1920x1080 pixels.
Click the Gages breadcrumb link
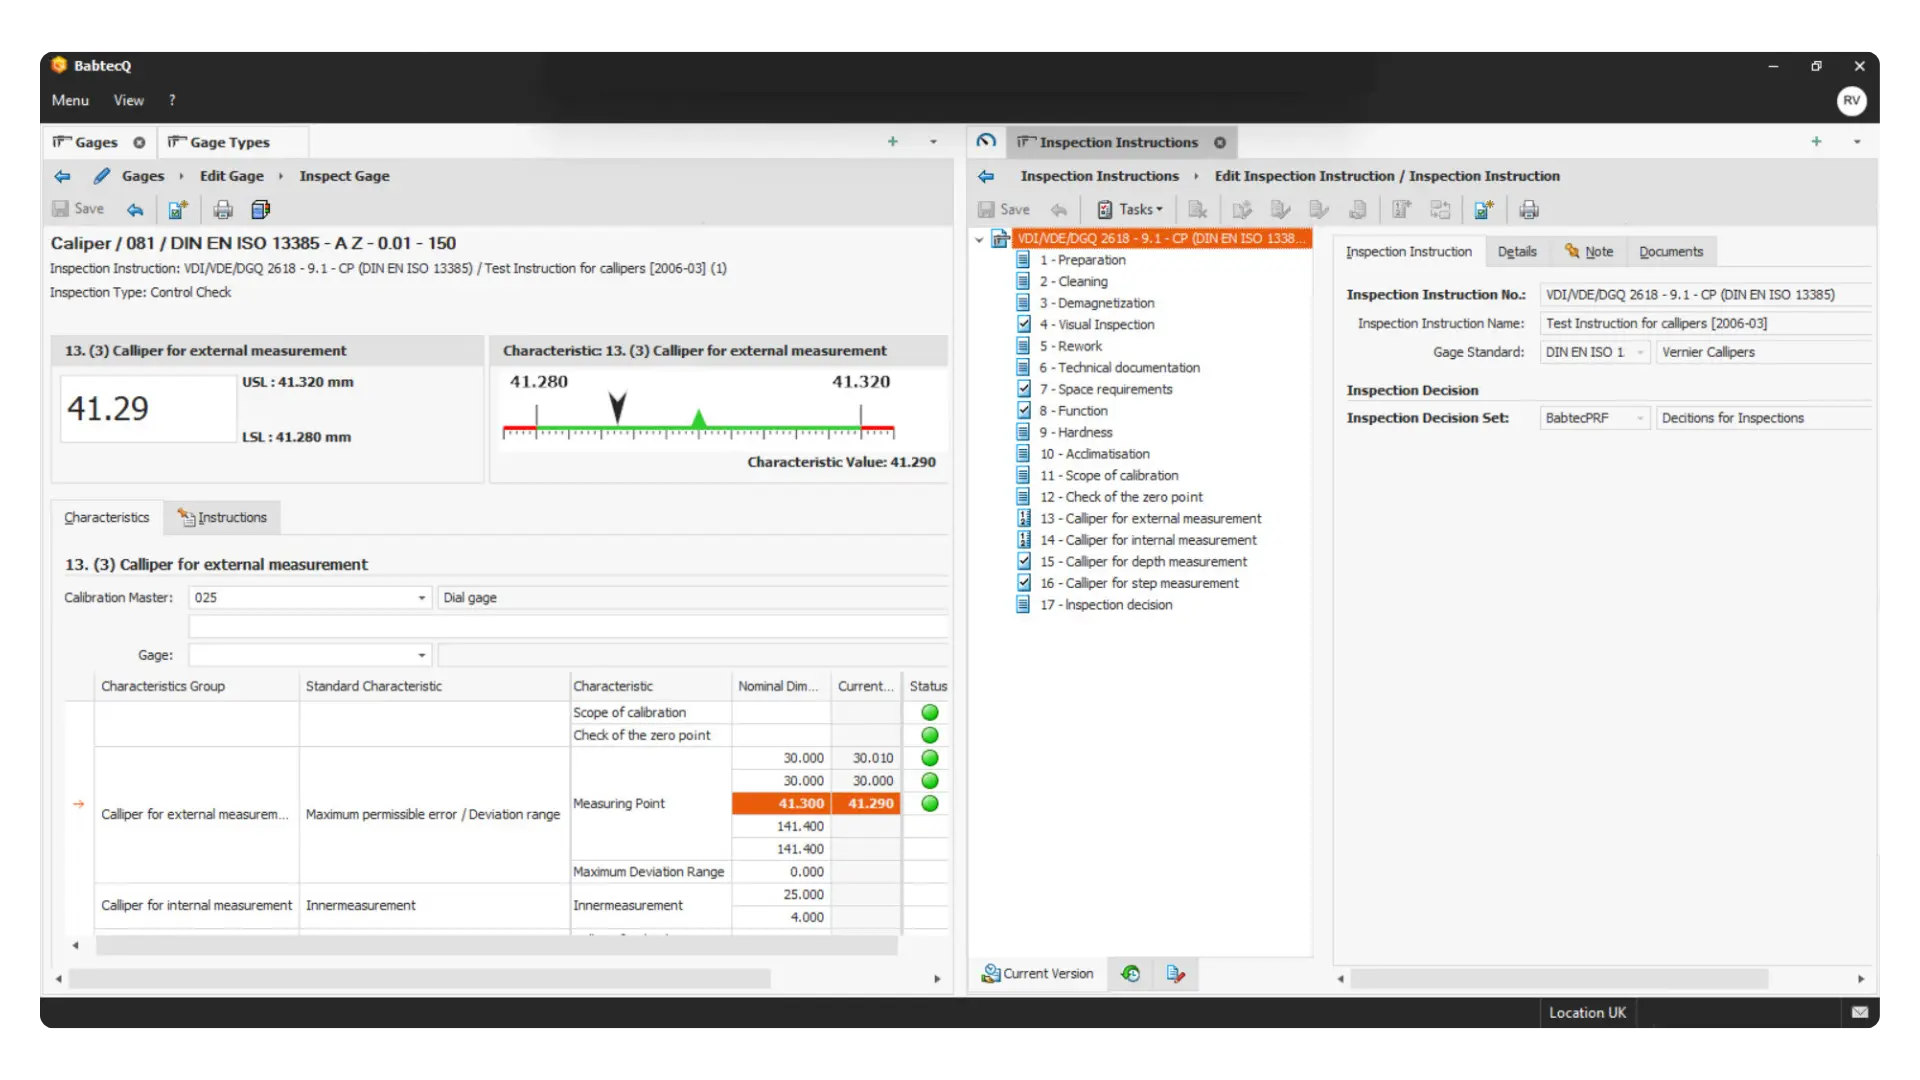tap(143, 176)
